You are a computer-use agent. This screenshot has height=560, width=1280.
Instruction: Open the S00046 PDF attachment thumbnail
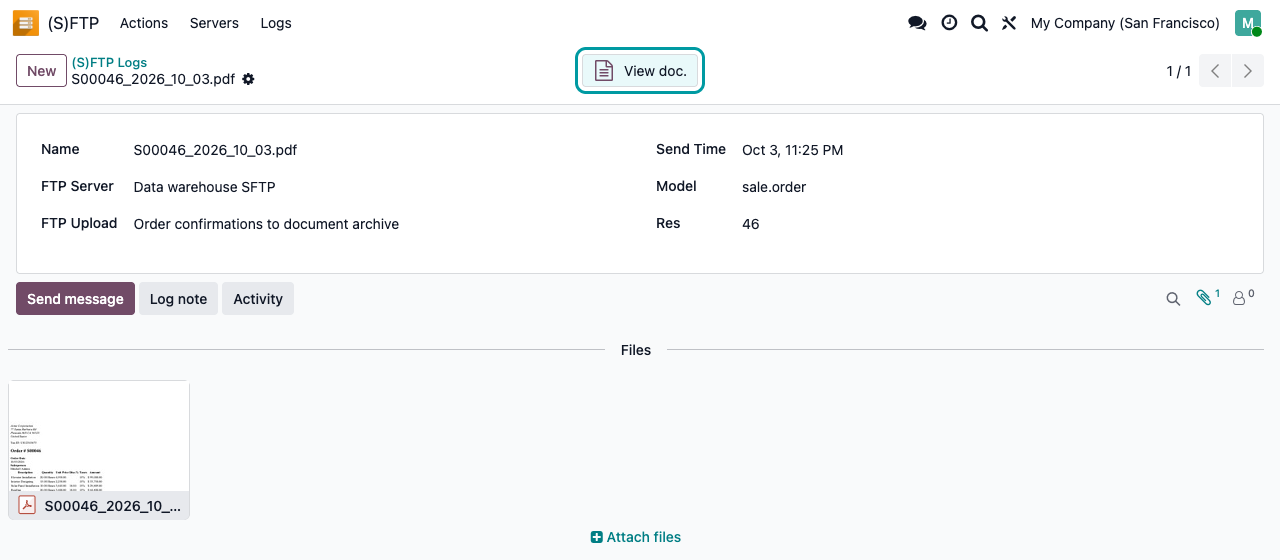[x=99, y=449]
